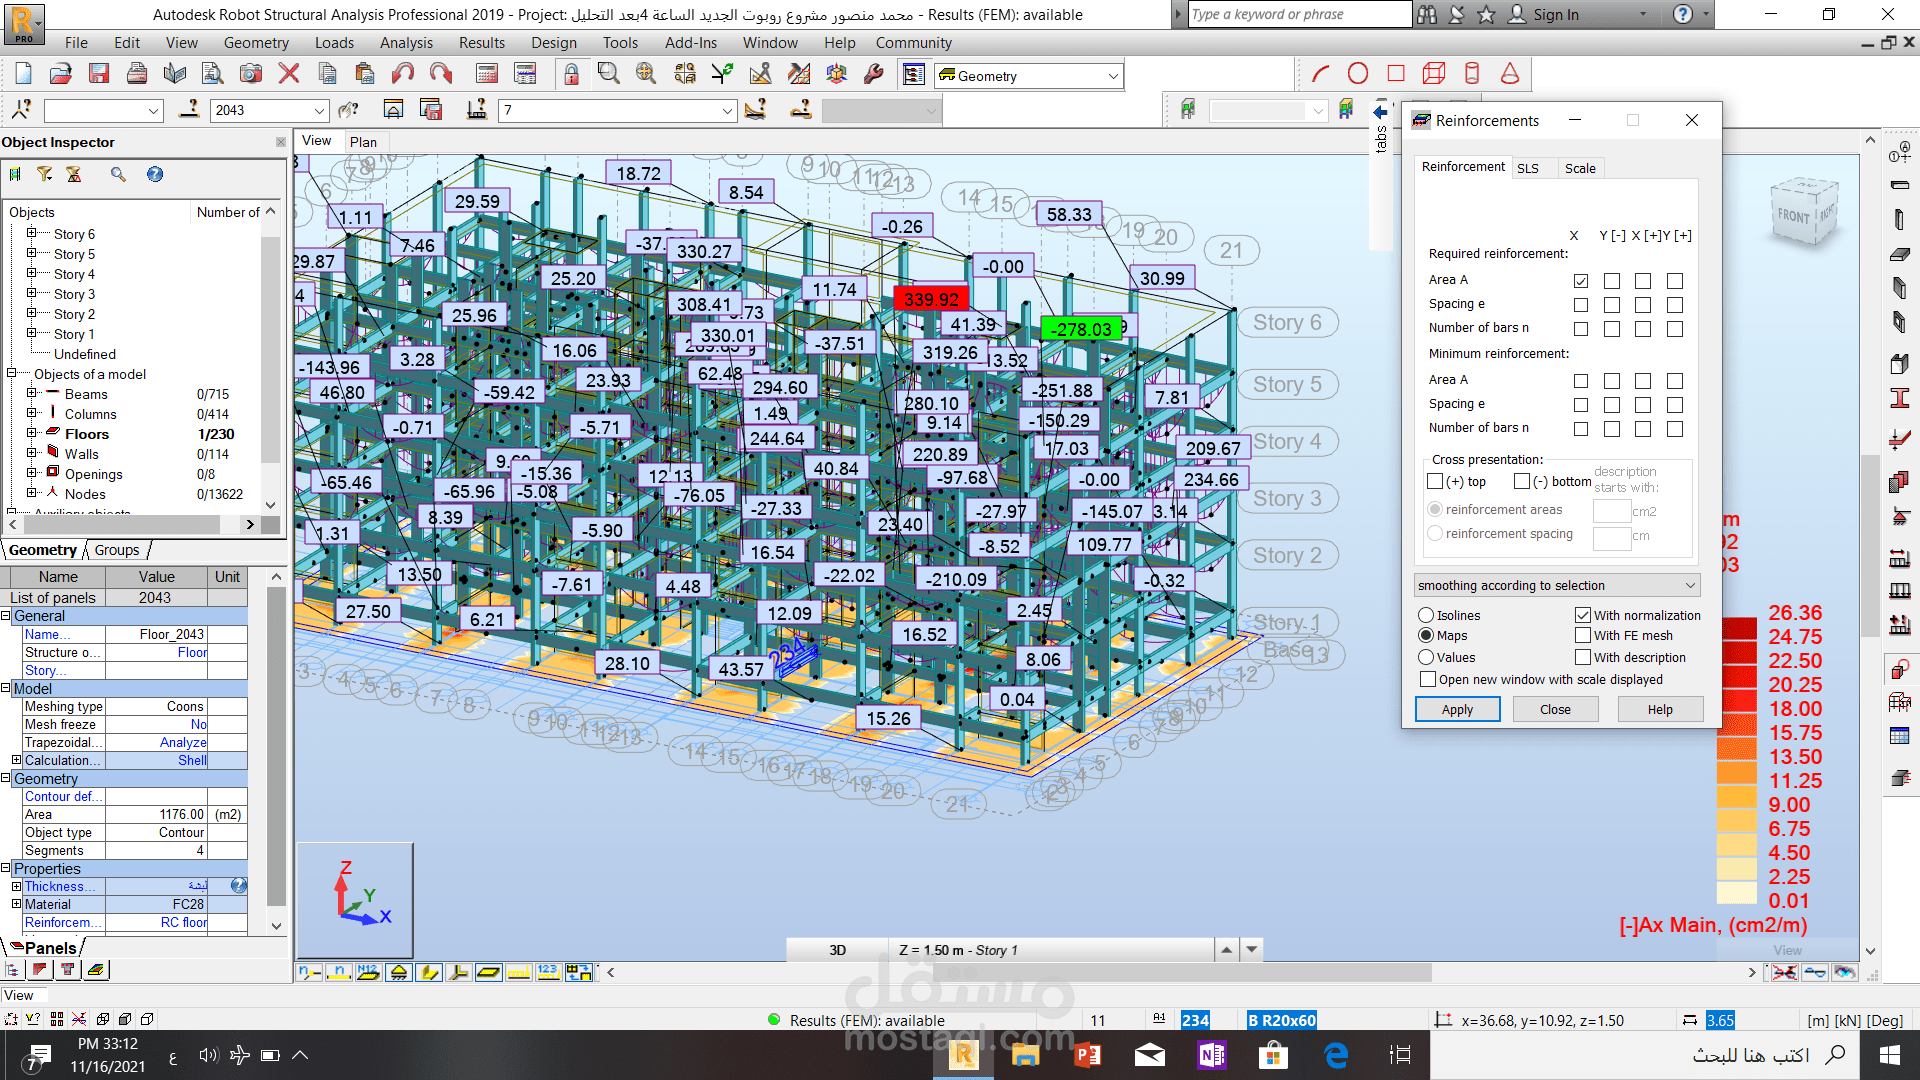Click the zoom window magnifier icon

point(608,74)
